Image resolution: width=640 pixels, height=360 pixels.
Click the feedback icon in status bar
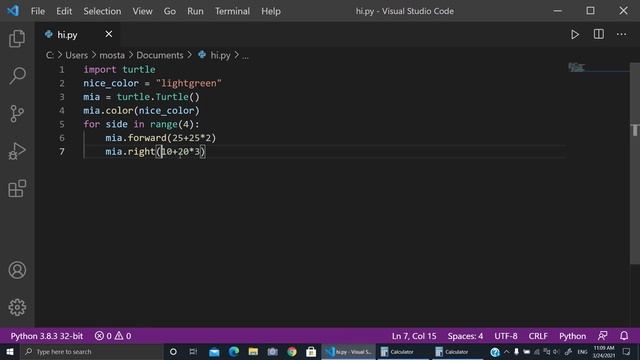point(602,336)
